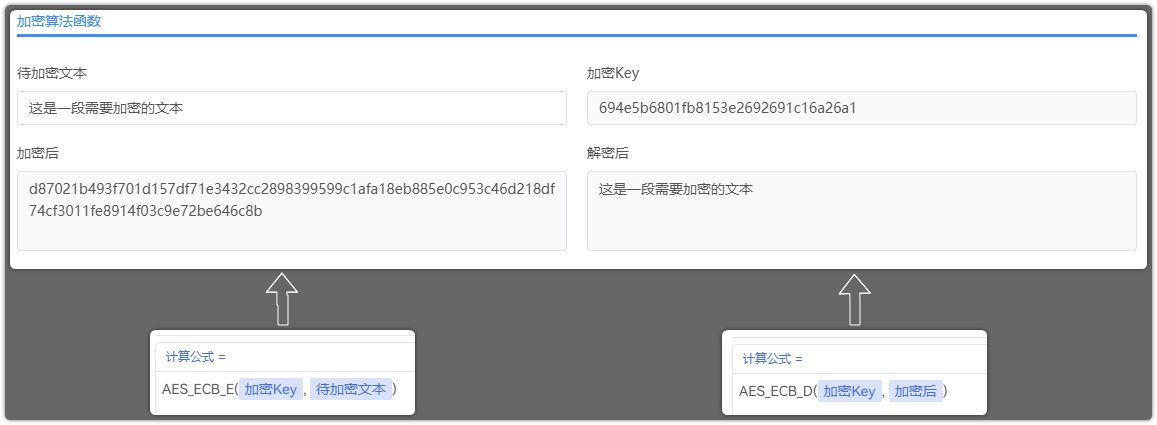Select the 加密后 chip in AES_ECB_D formula
Viewport: 1157px width, 425px height.
pos(915,391)
